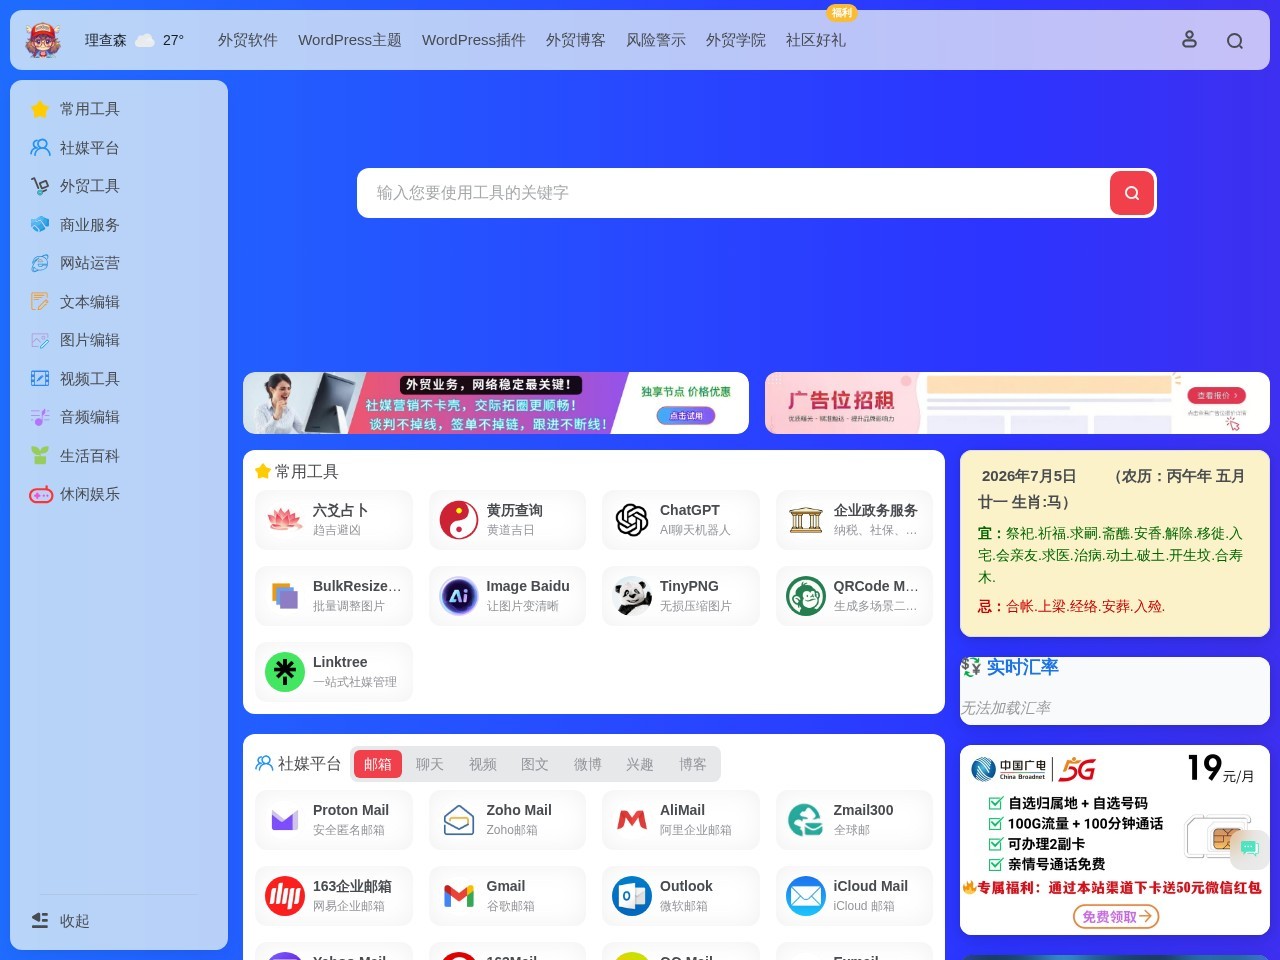Open the Linktree tool card
This screenshot has height=960, width=1280.
tap(333, 672)
